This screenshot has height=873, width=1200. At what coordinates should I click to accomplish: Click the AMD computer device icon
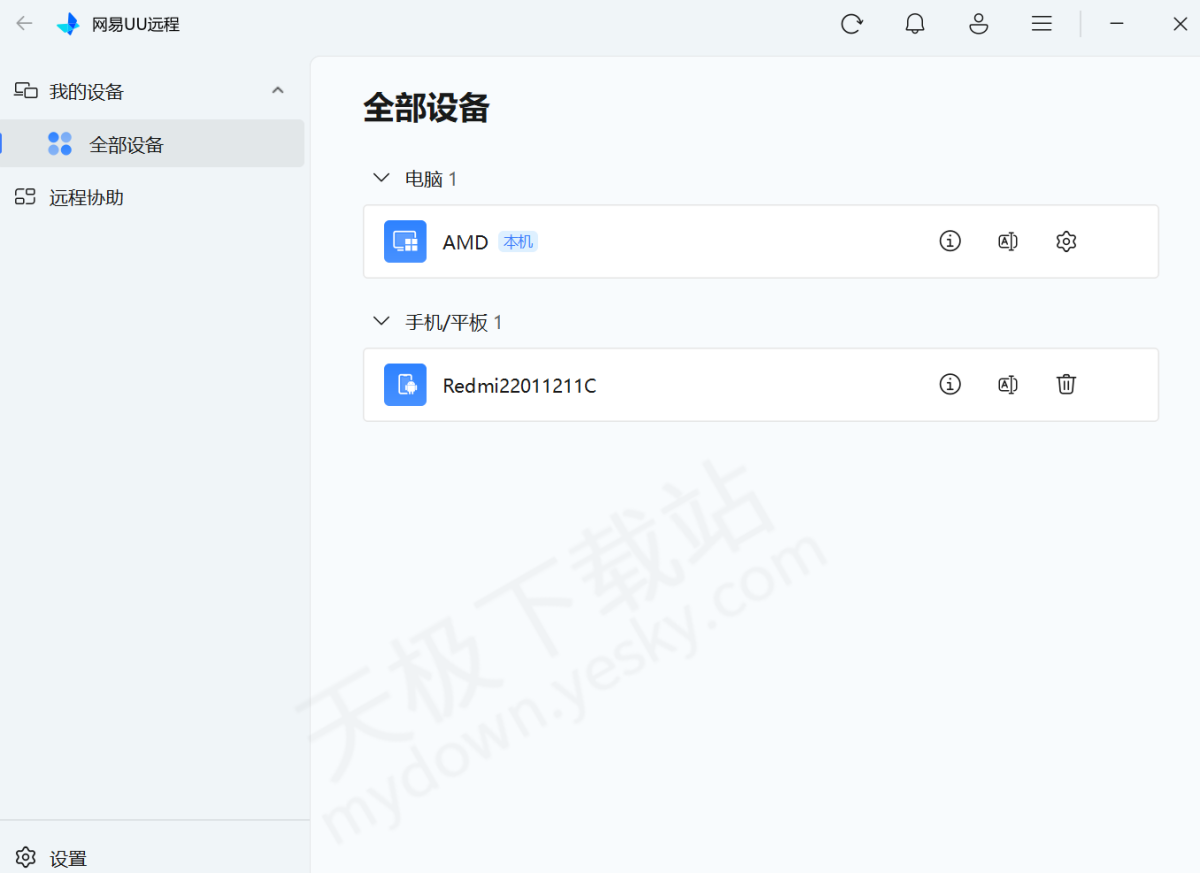click(405, 241)
